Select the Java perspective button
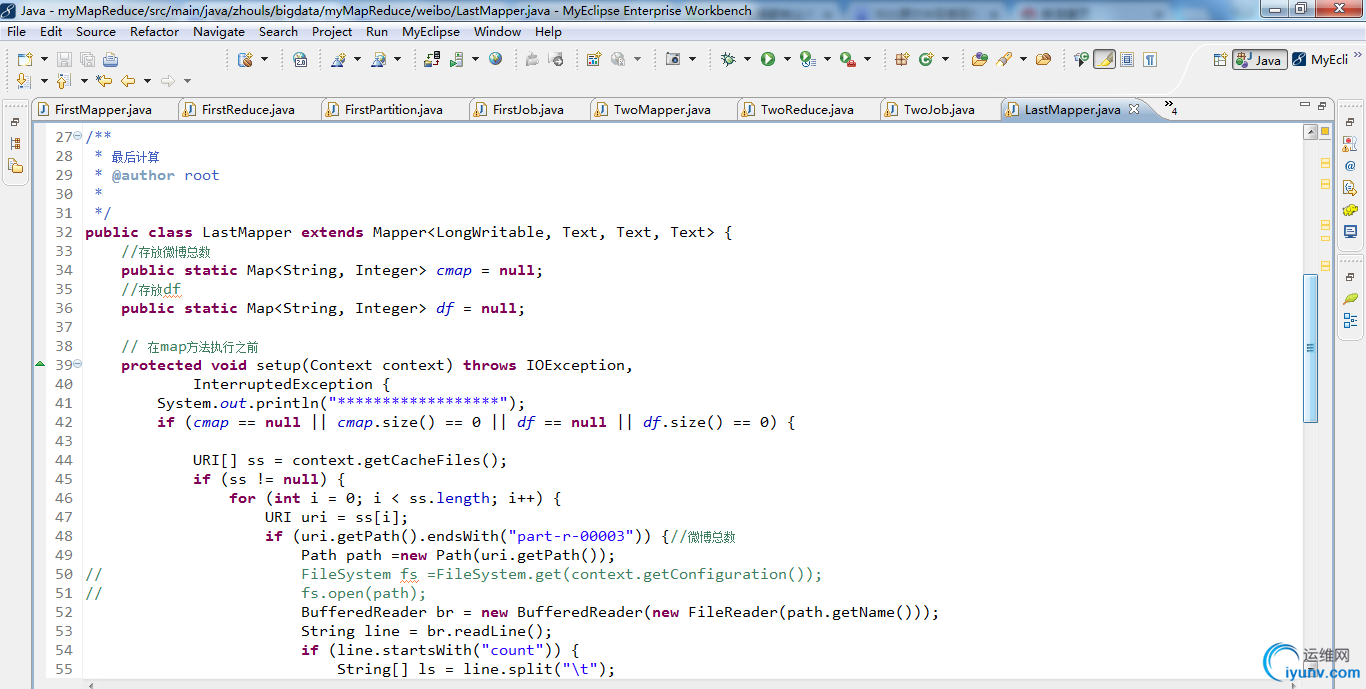 [x=1259, y=60]
